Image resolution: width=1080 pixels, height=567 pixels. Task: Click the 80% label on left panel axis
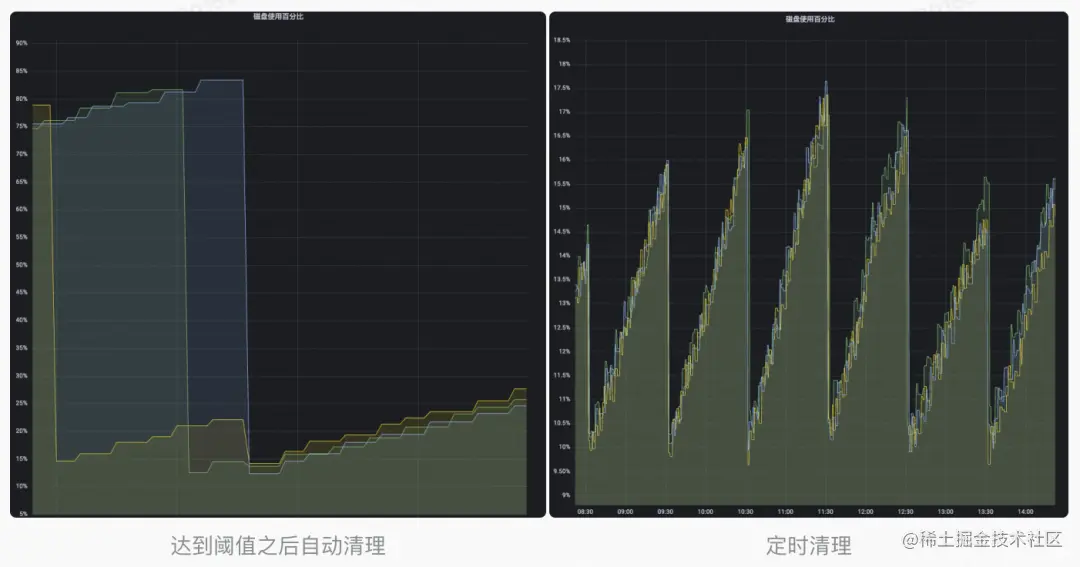22,99
